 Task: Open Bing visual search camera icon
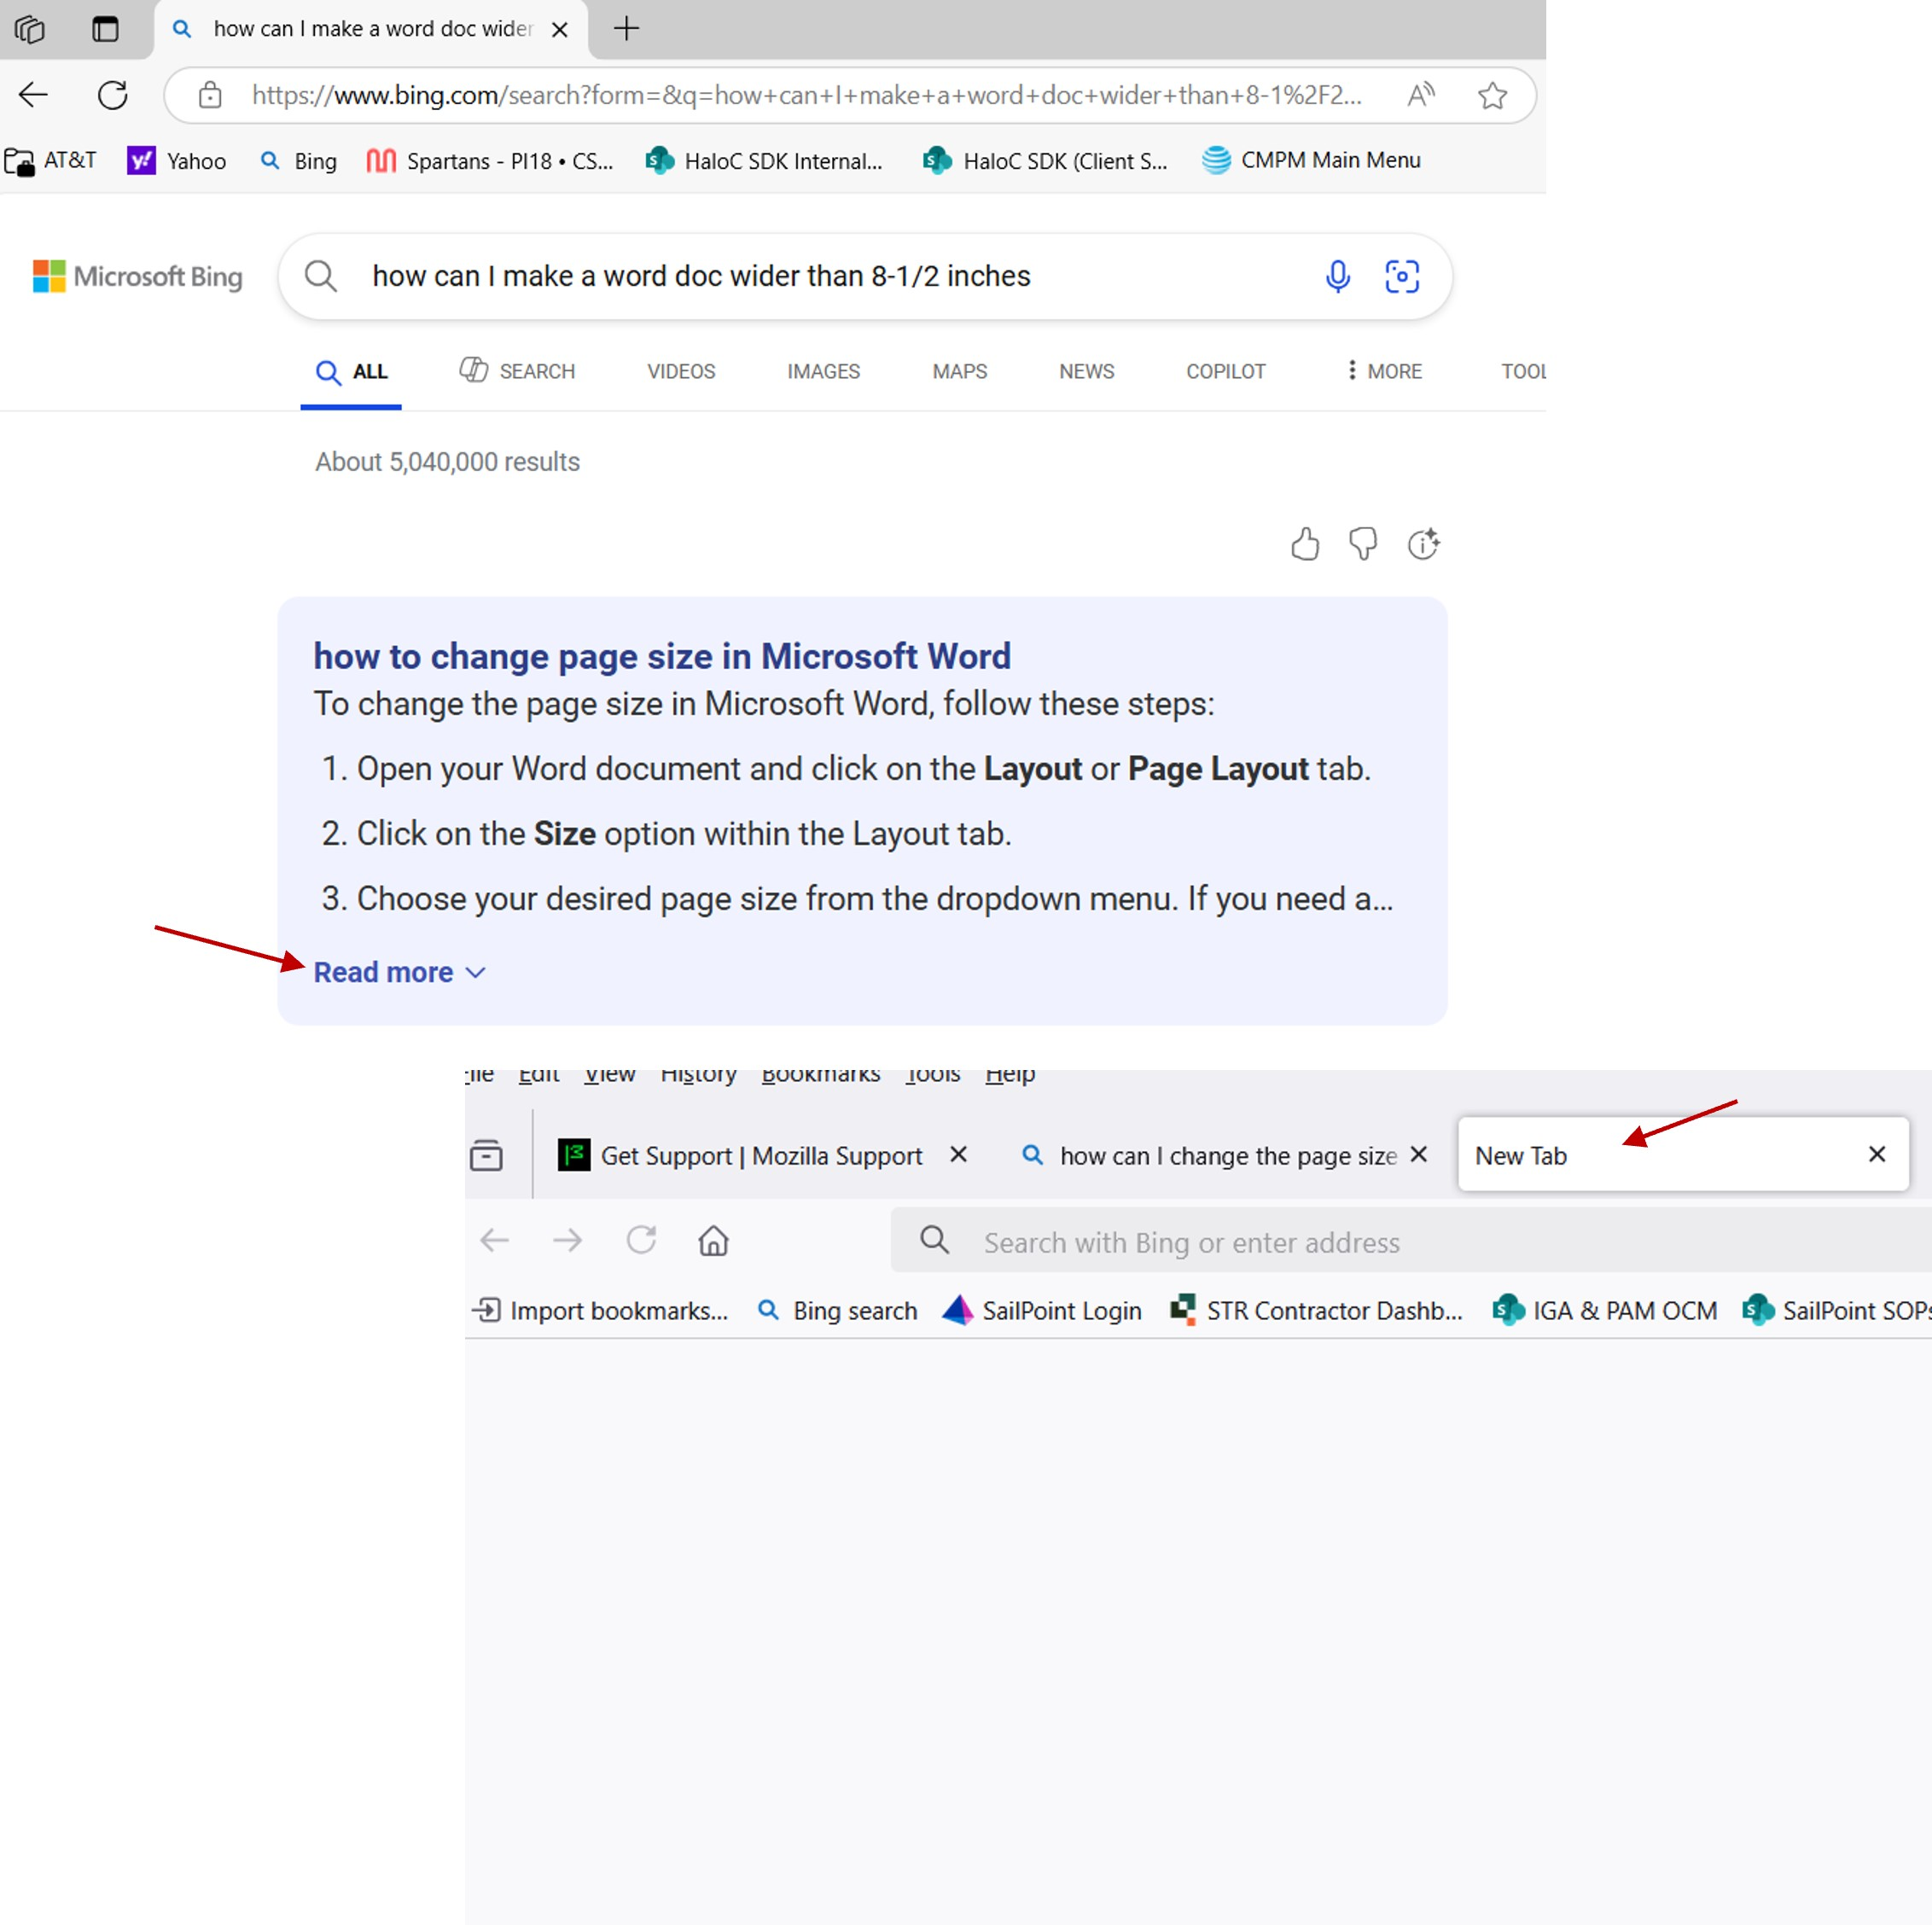tap(1401, 276)
